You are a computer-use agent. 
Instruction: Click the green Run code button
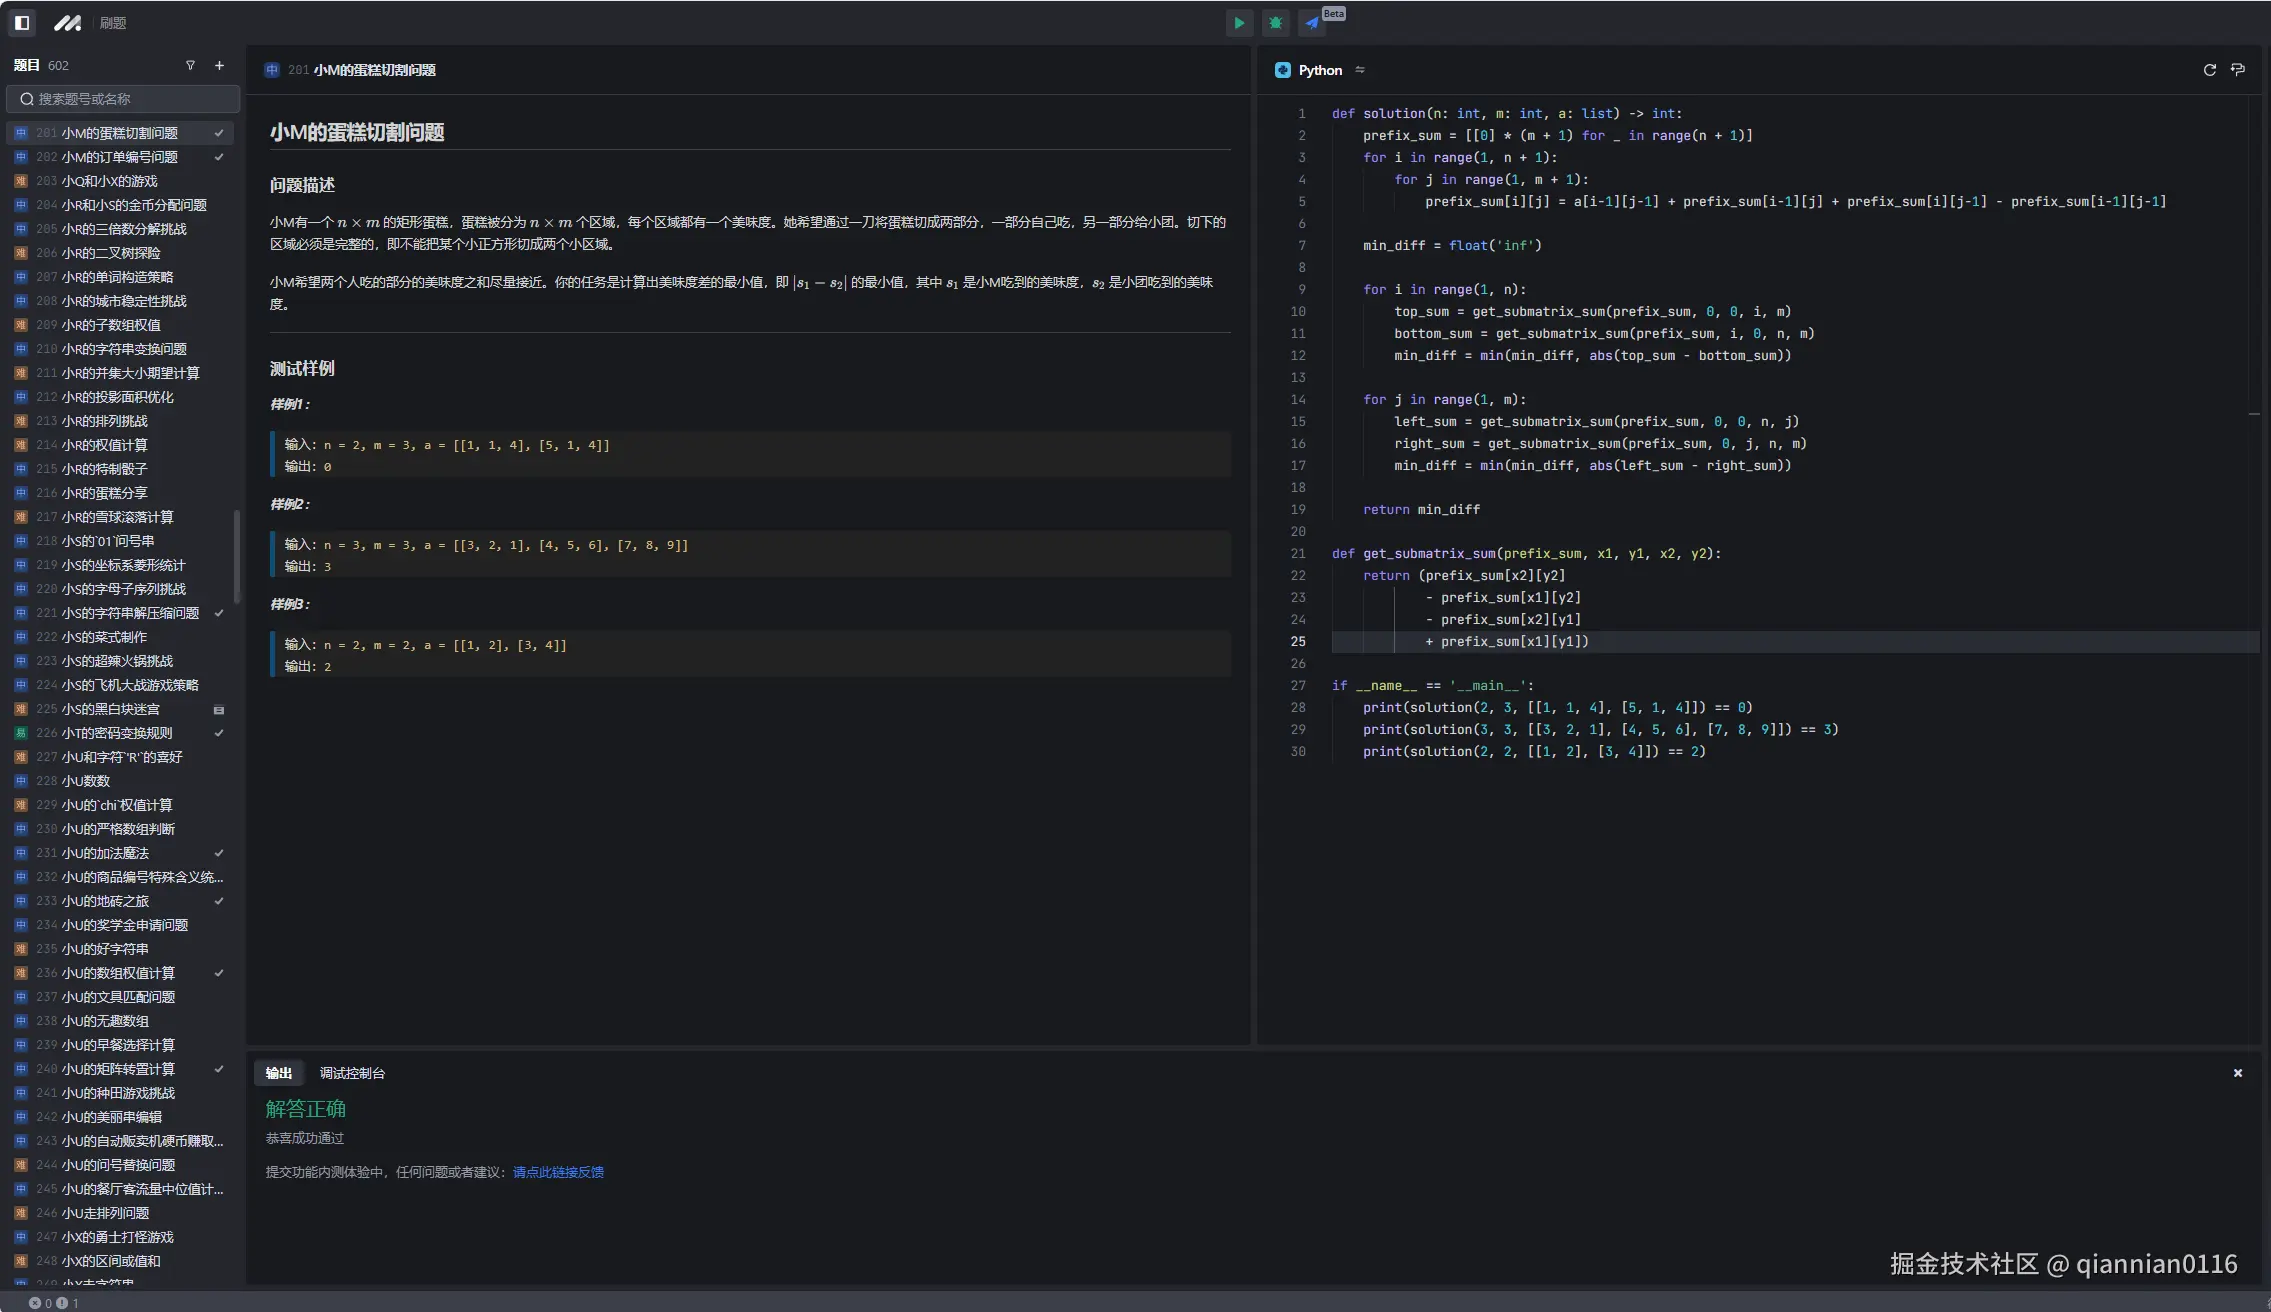click(1239, 23)
